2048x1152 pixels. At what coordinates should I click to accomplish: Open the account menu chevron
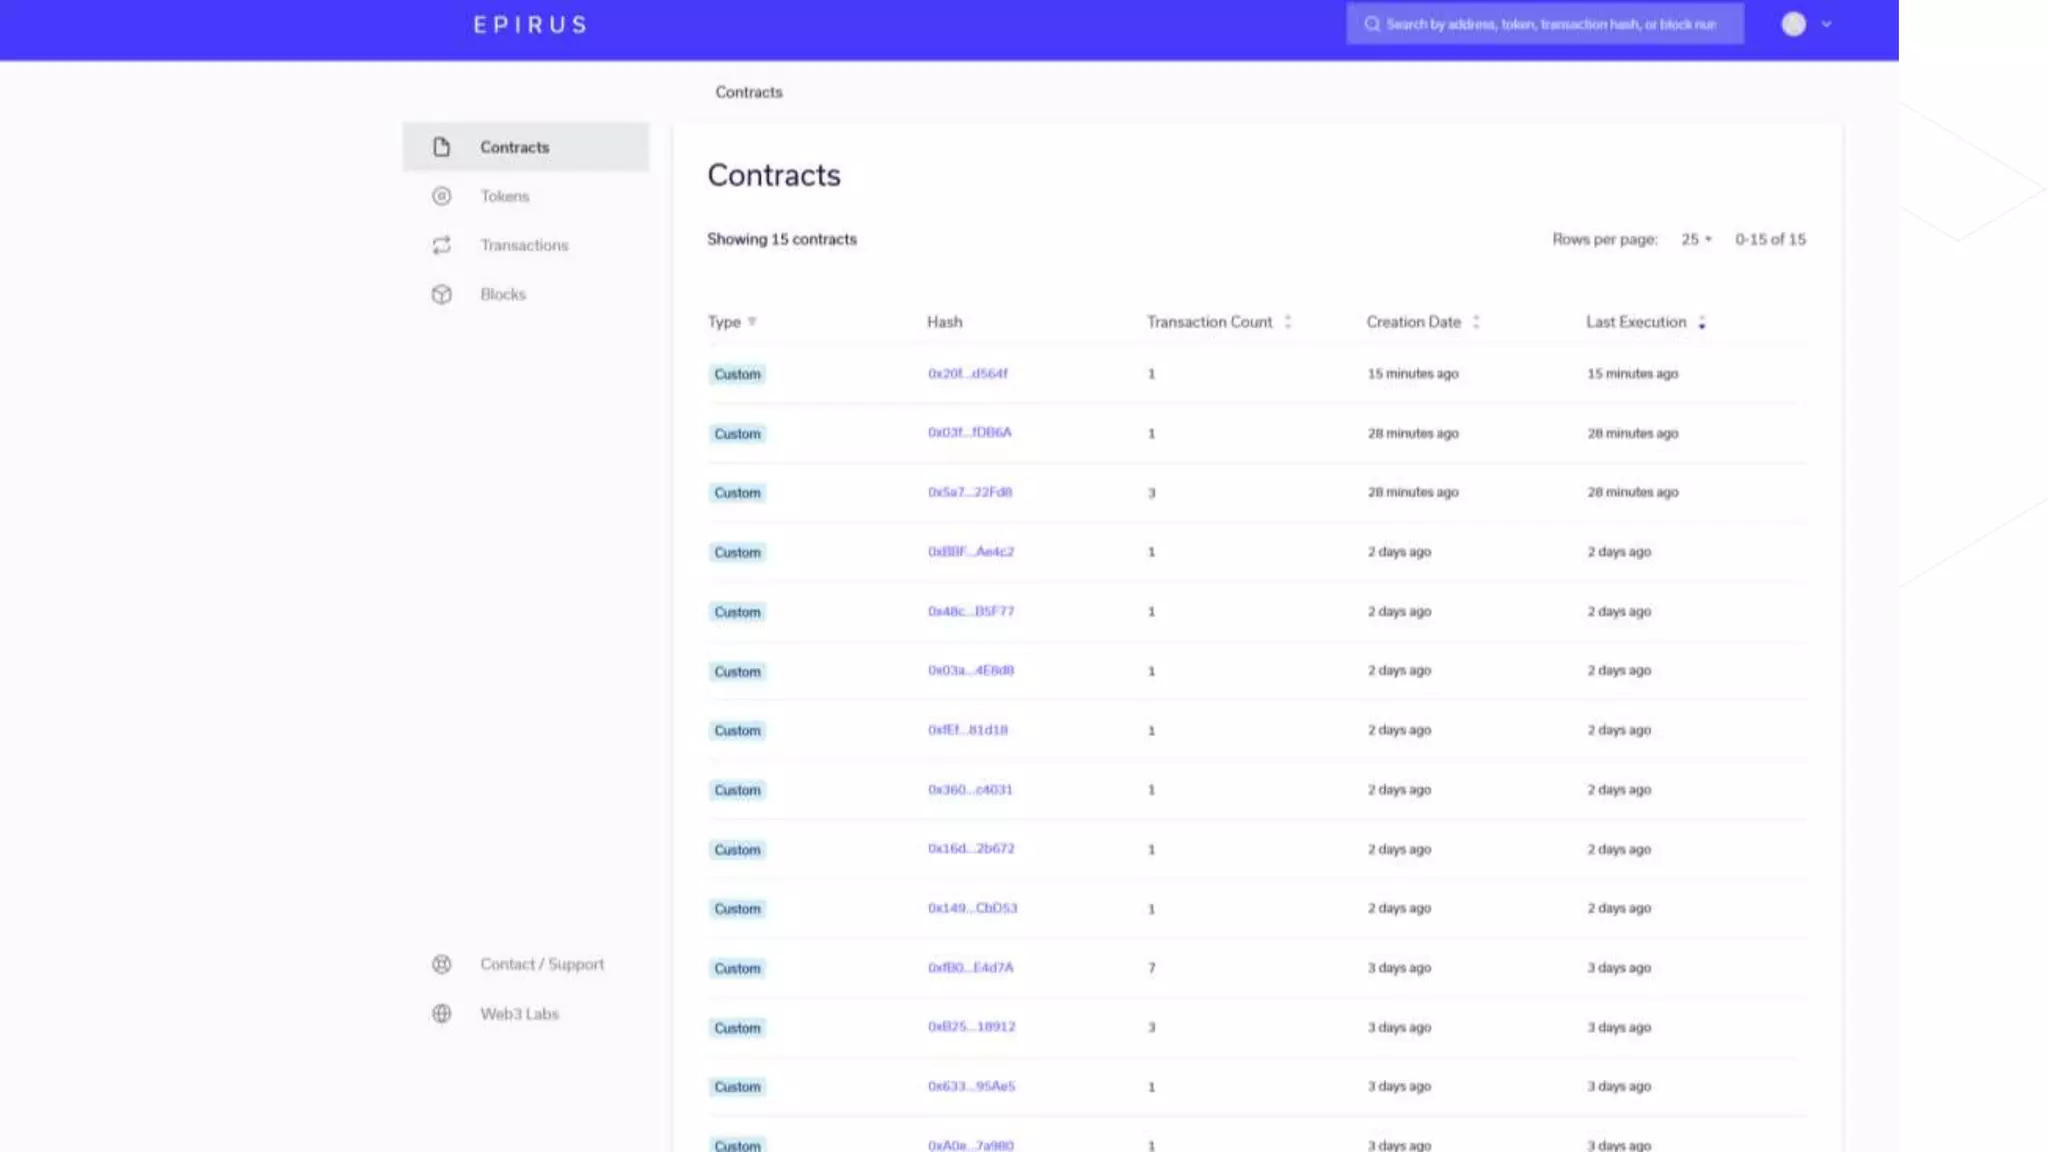tap(1826, 24)
